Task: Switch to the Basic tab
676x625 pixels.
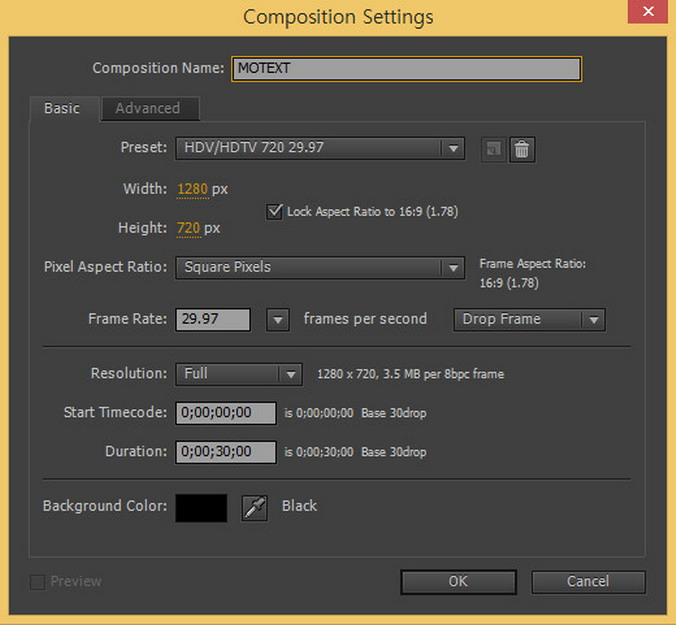Action: pos(62,108)
